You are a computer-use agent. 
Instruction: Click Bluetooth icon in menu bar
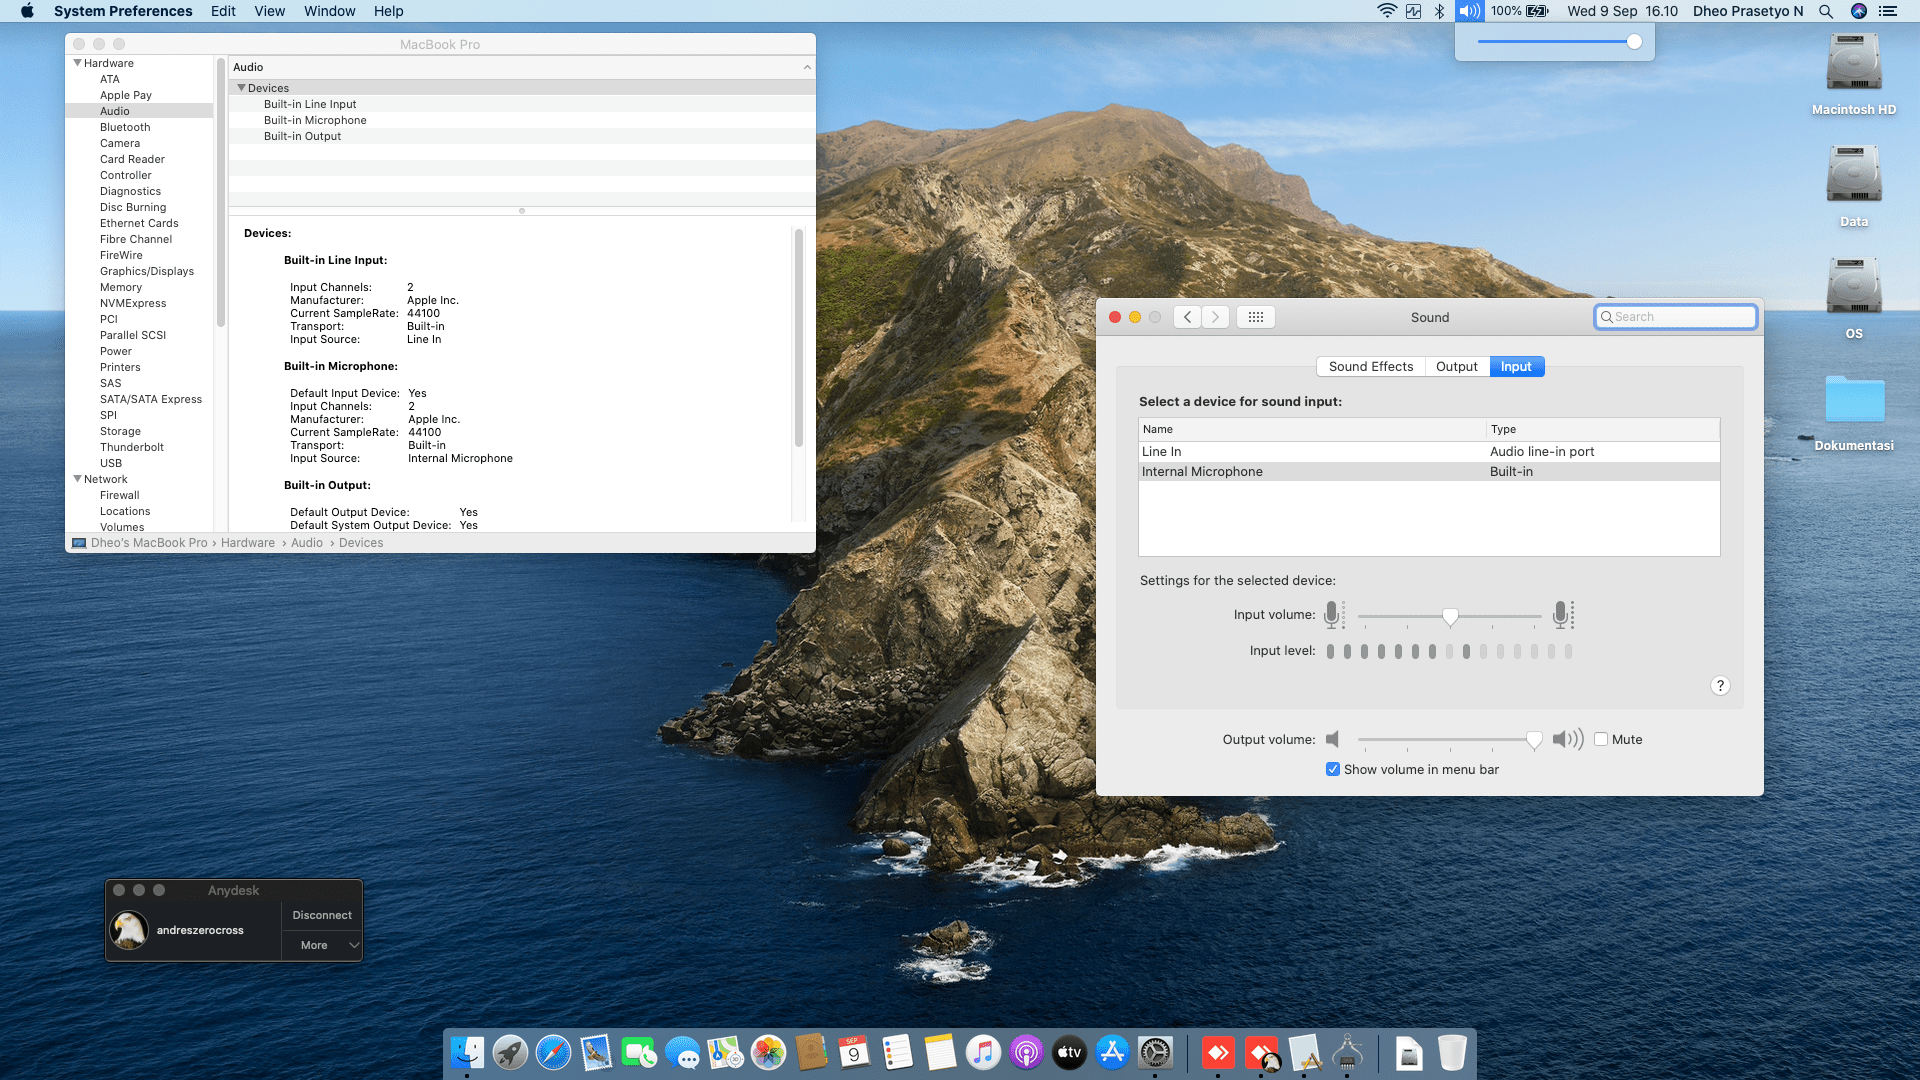[1439, 11]
